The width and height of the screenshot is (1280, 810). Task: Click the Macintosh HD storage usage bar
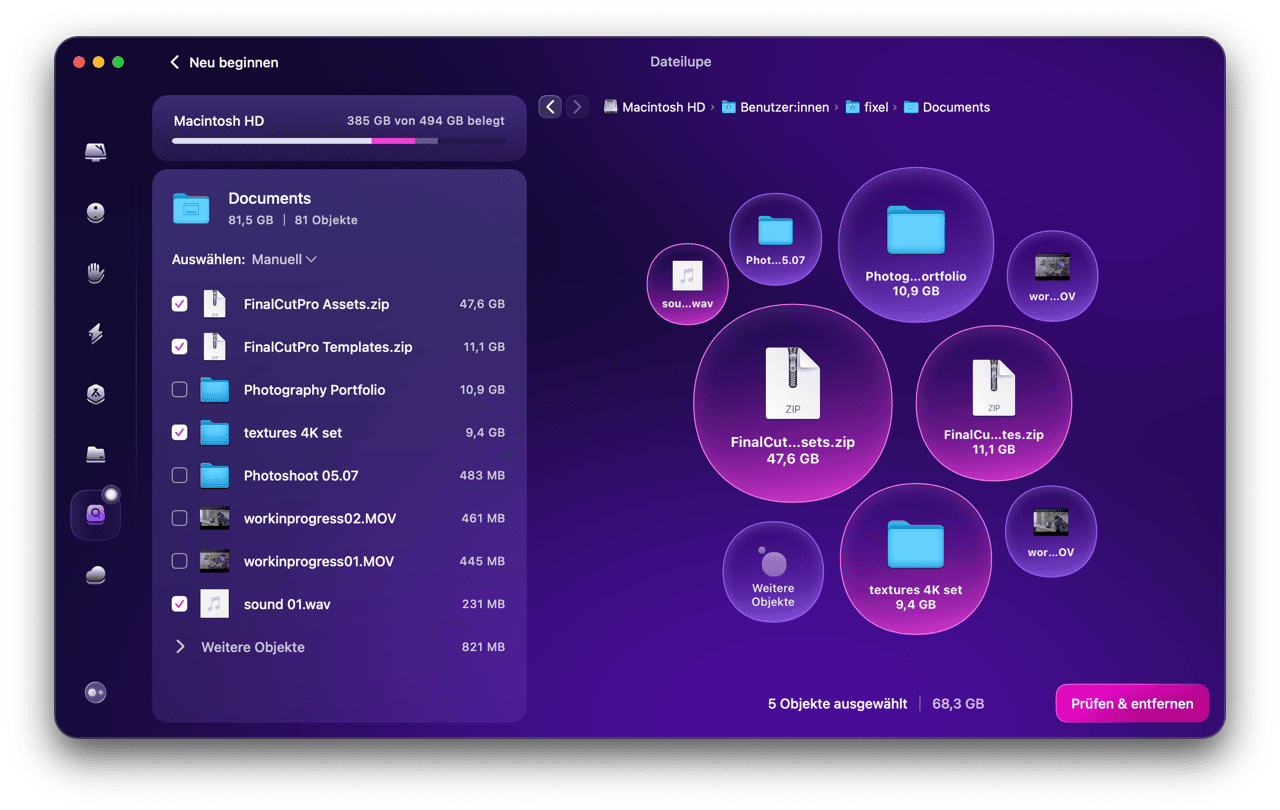[338, 141]
